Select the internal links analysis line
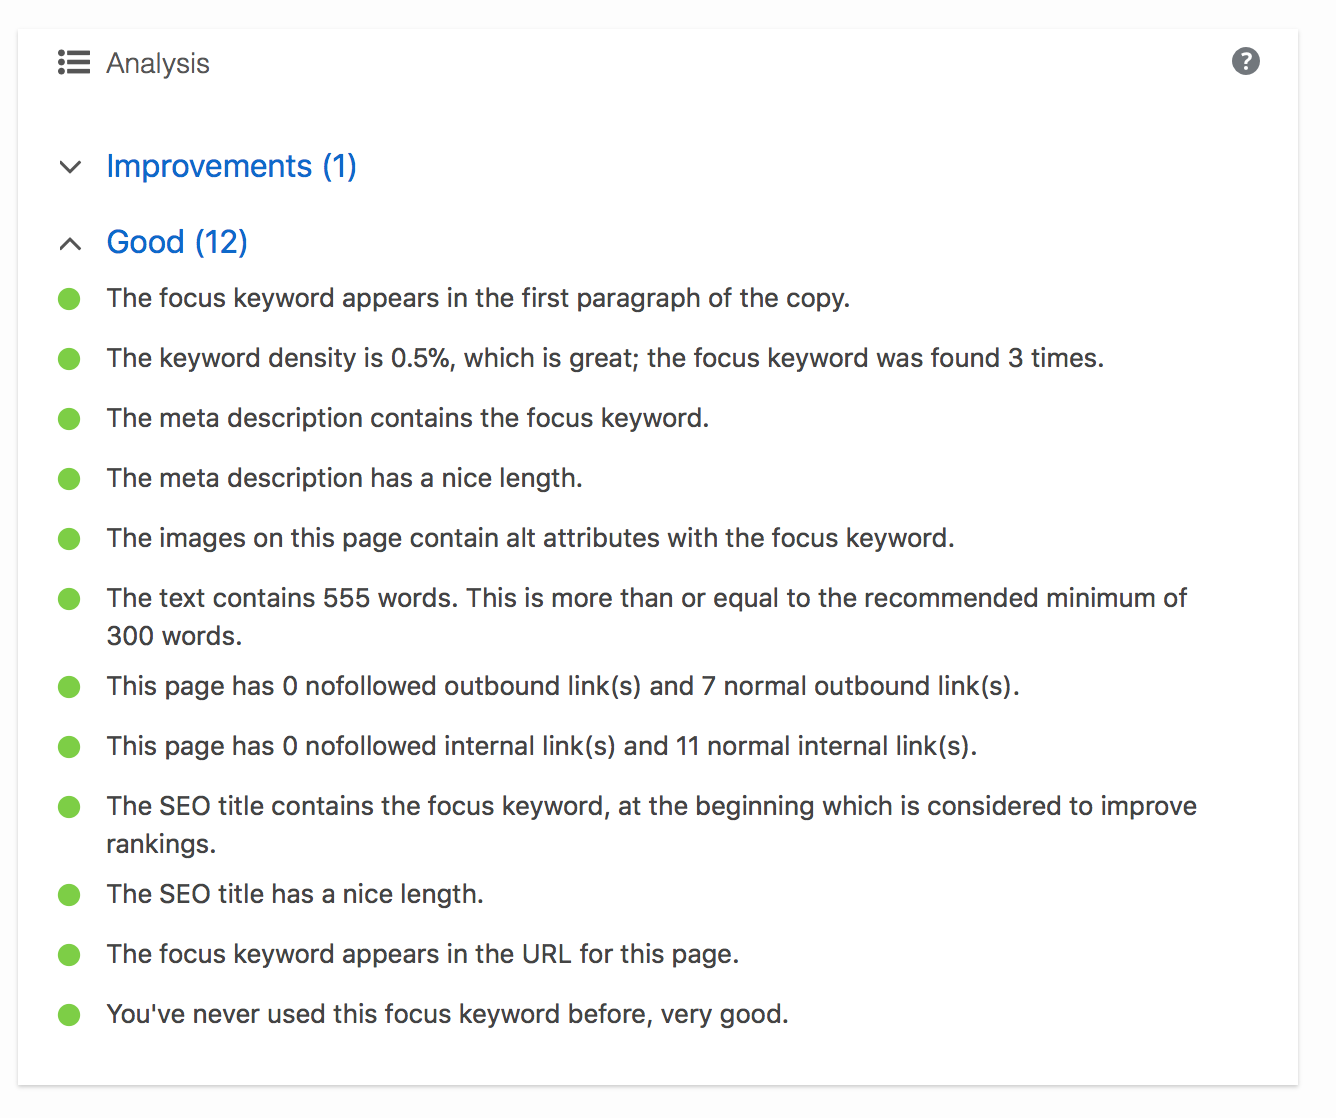Screen dimensions: 1336x1118 click(542, 746)
